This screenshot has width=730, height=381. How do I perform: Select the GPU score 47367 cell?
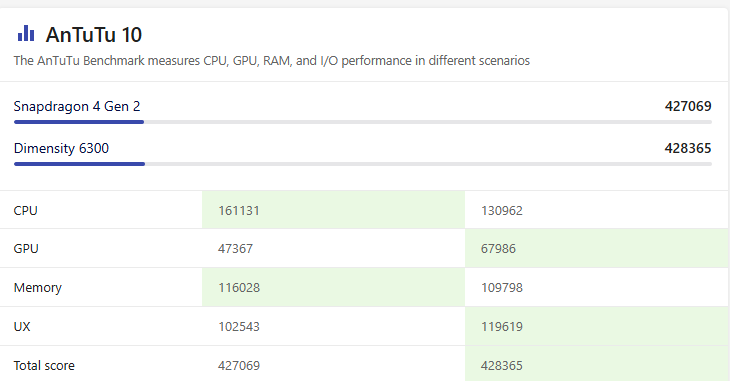pos(333,248)
